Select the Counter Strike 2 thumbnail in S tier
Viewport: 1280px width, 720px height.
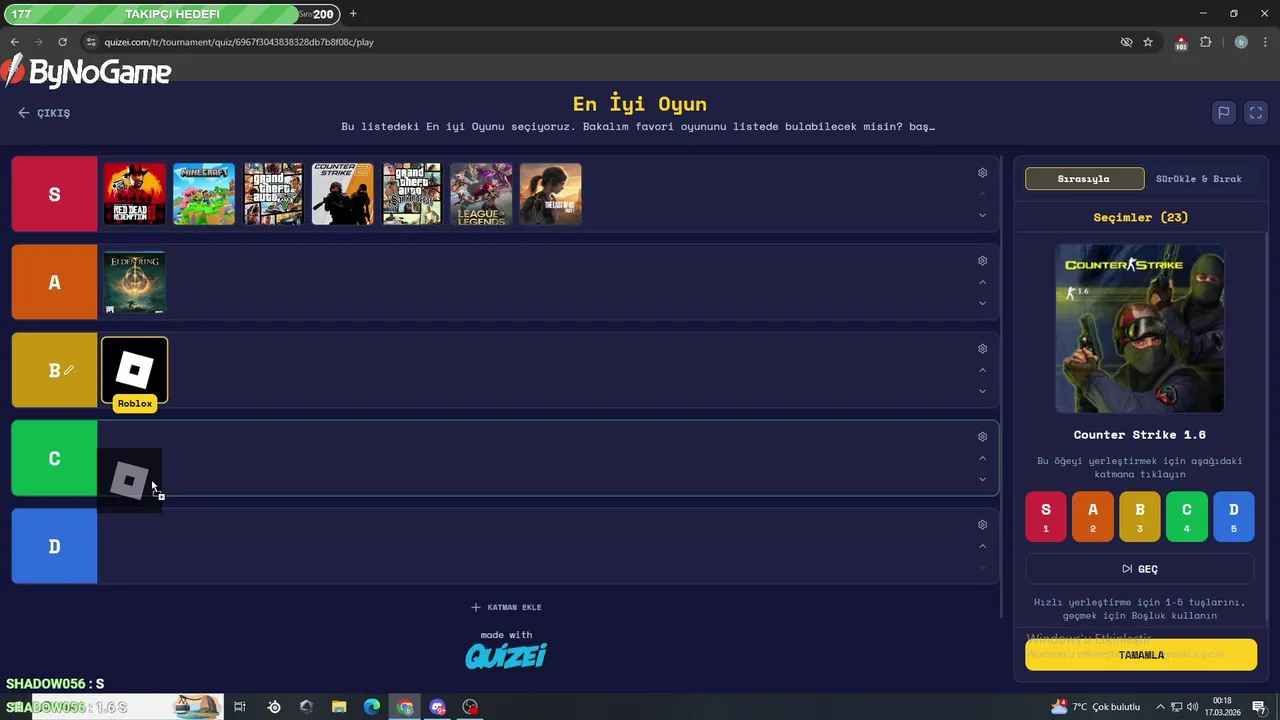click(342, 194)
